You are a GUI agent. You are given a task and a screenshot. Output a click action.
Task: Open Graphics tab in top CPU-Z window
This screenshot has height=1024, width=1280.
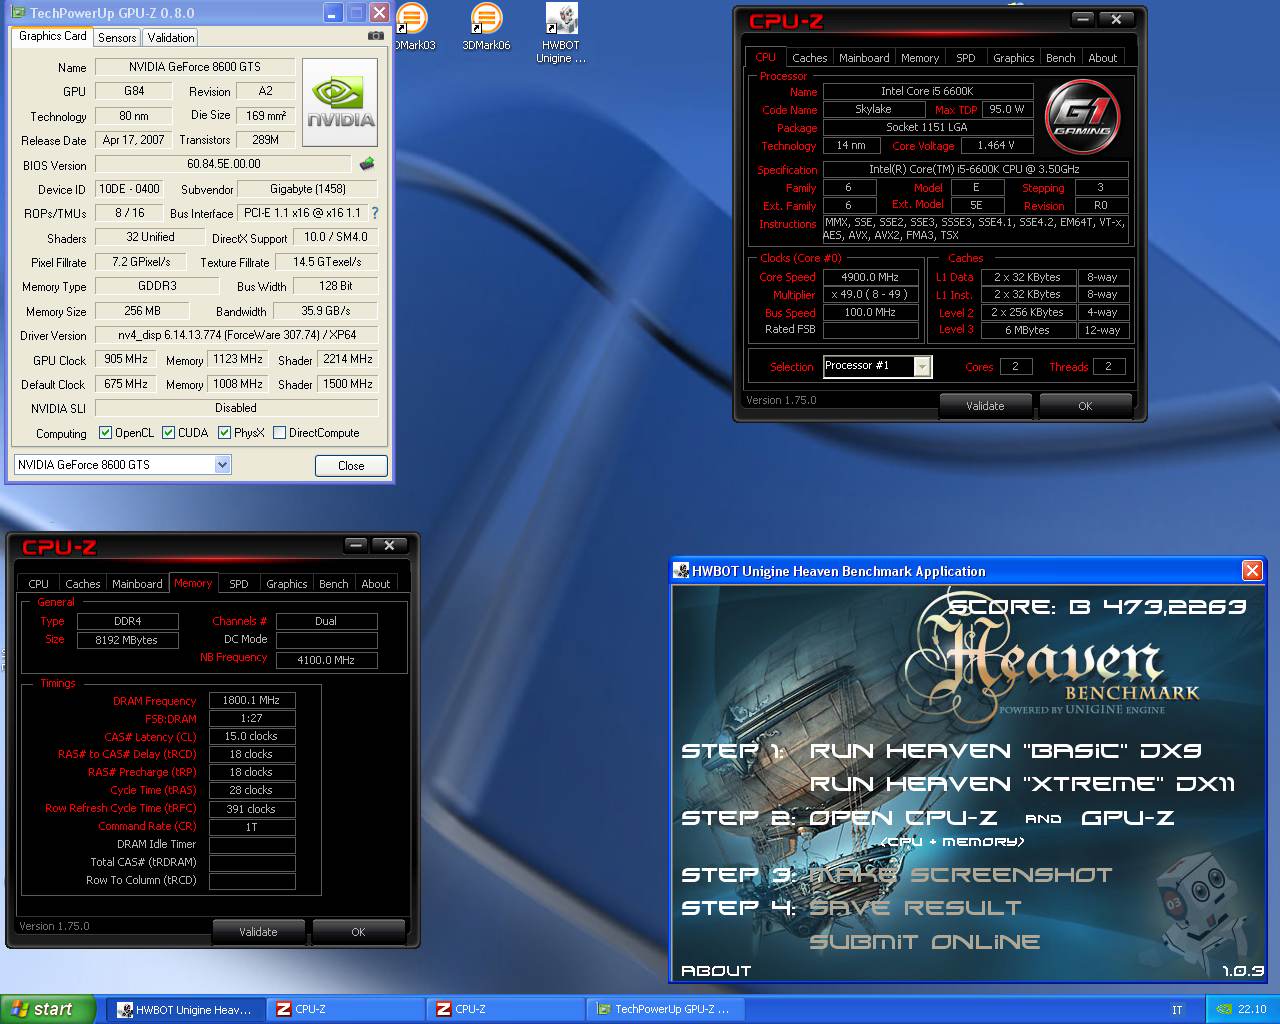(1013, 58)
